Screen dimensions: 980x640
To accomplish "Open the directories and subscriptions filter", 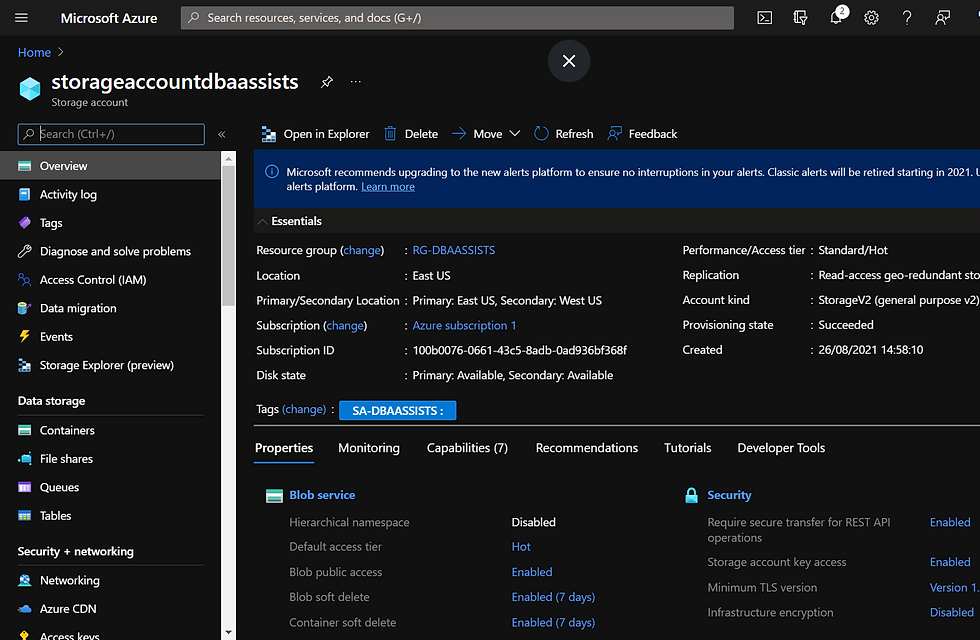I will 800,18.
